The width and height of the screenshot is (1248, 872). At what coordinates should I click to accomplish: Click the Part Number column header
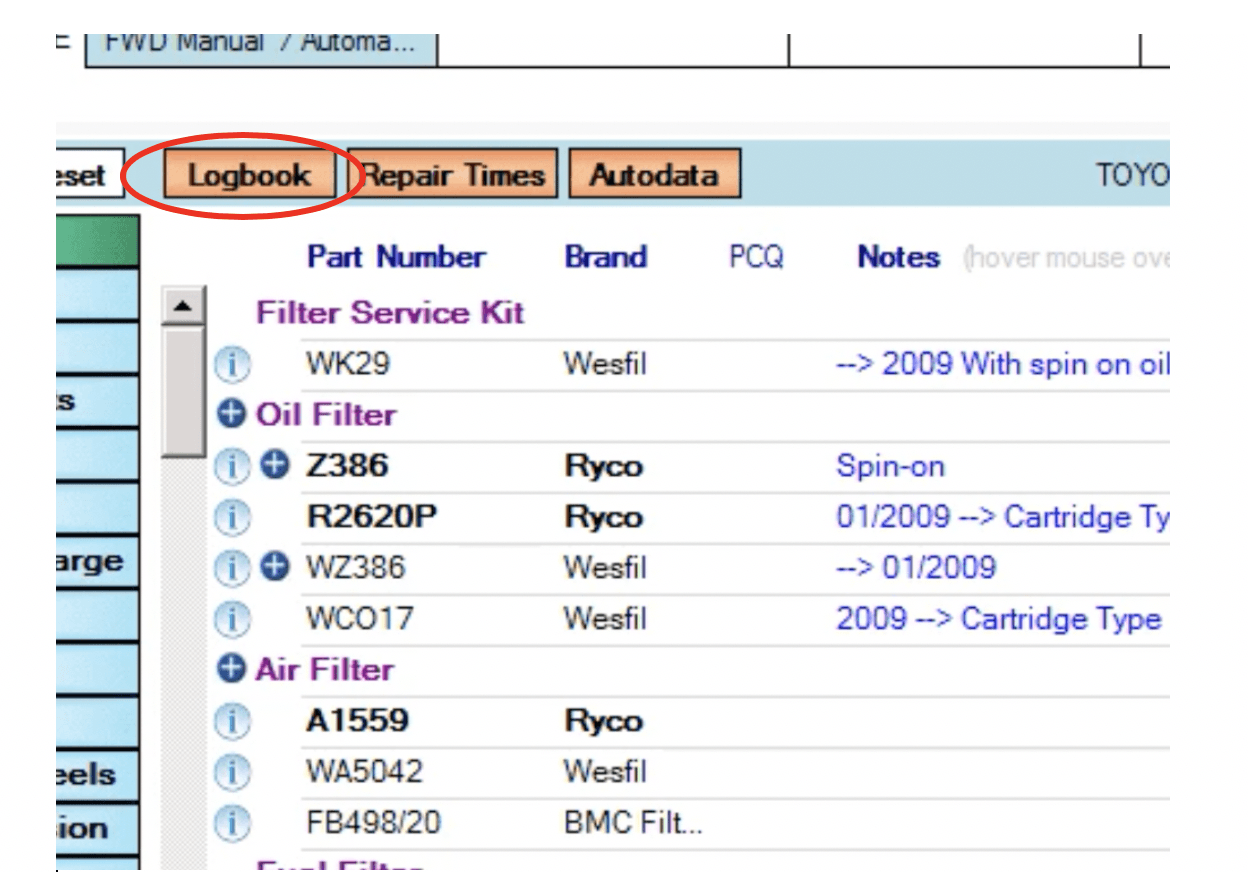pos(396,257)
